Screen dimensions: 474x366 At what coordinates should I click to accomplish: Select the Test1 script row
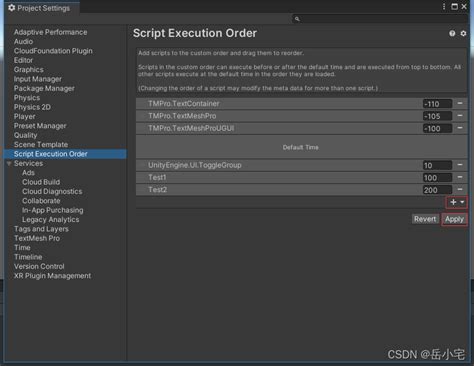click(x=302, y=177)
